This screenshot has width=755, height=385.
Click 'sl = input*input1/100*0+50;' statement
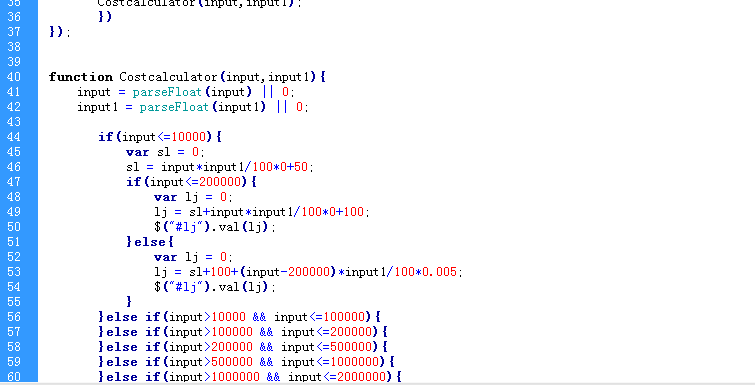pos(220,167)
